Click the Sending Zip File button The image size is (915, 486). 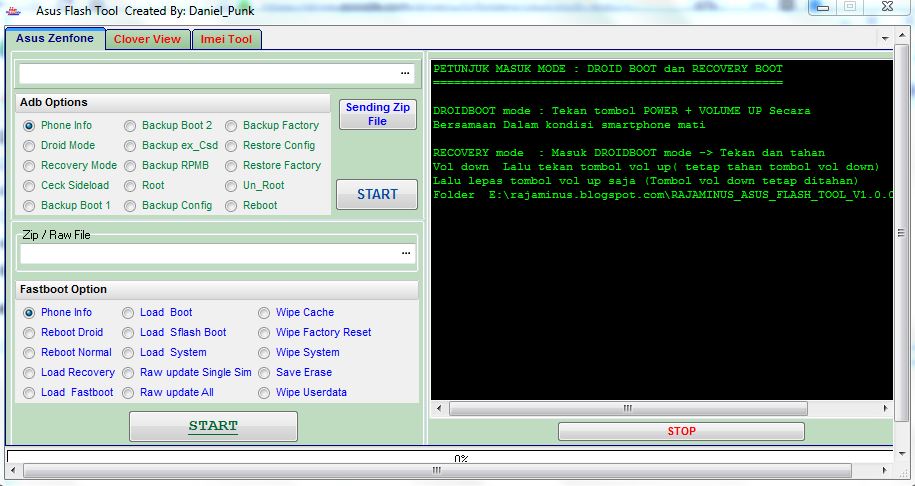coord(378,114)
